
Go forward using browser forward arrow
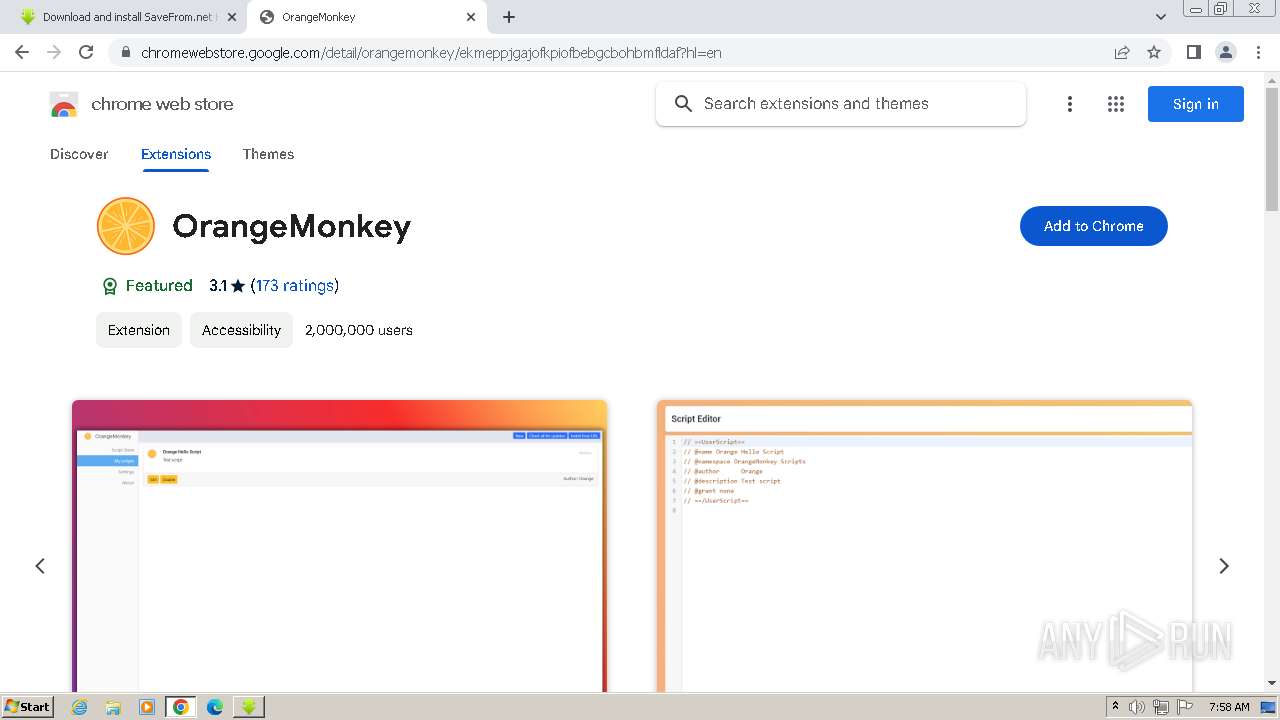54,52
